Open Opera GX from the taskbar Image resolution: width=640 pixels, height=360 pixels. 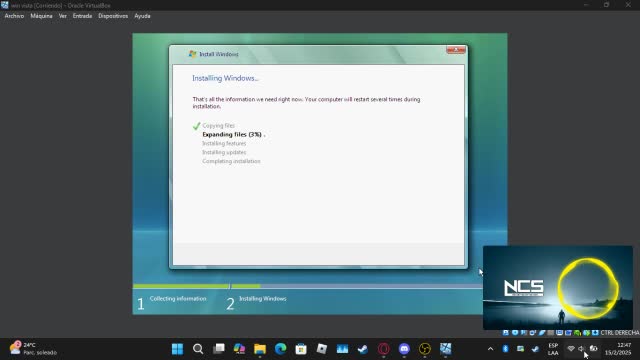pos(383,349)
